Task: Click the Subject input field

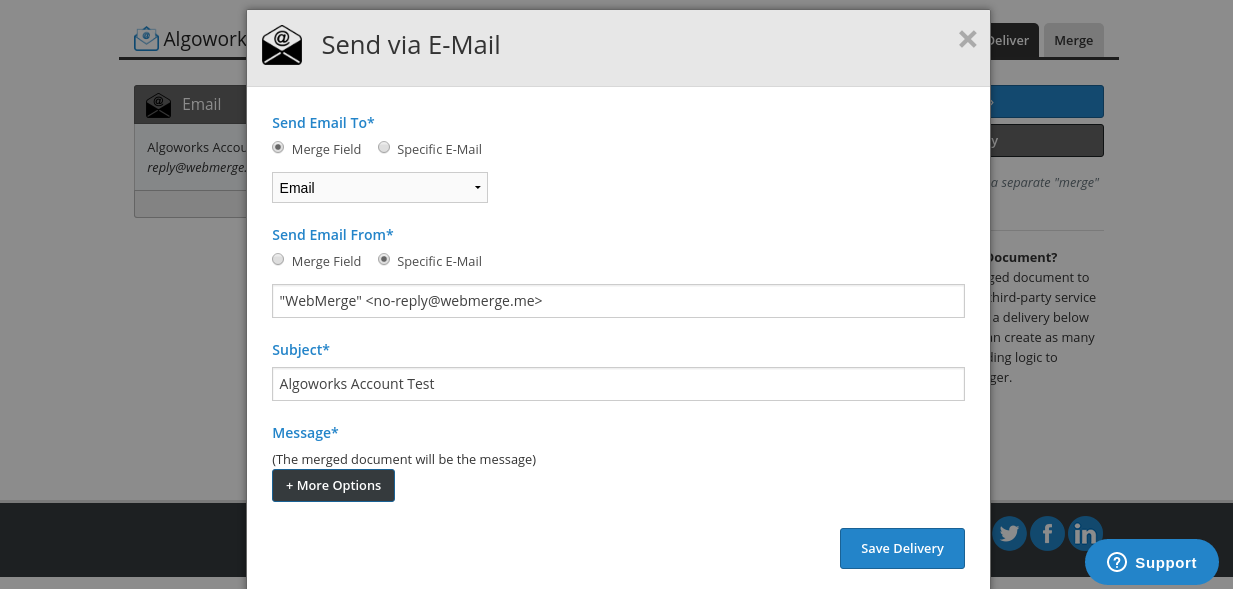Action: (618, 384)
